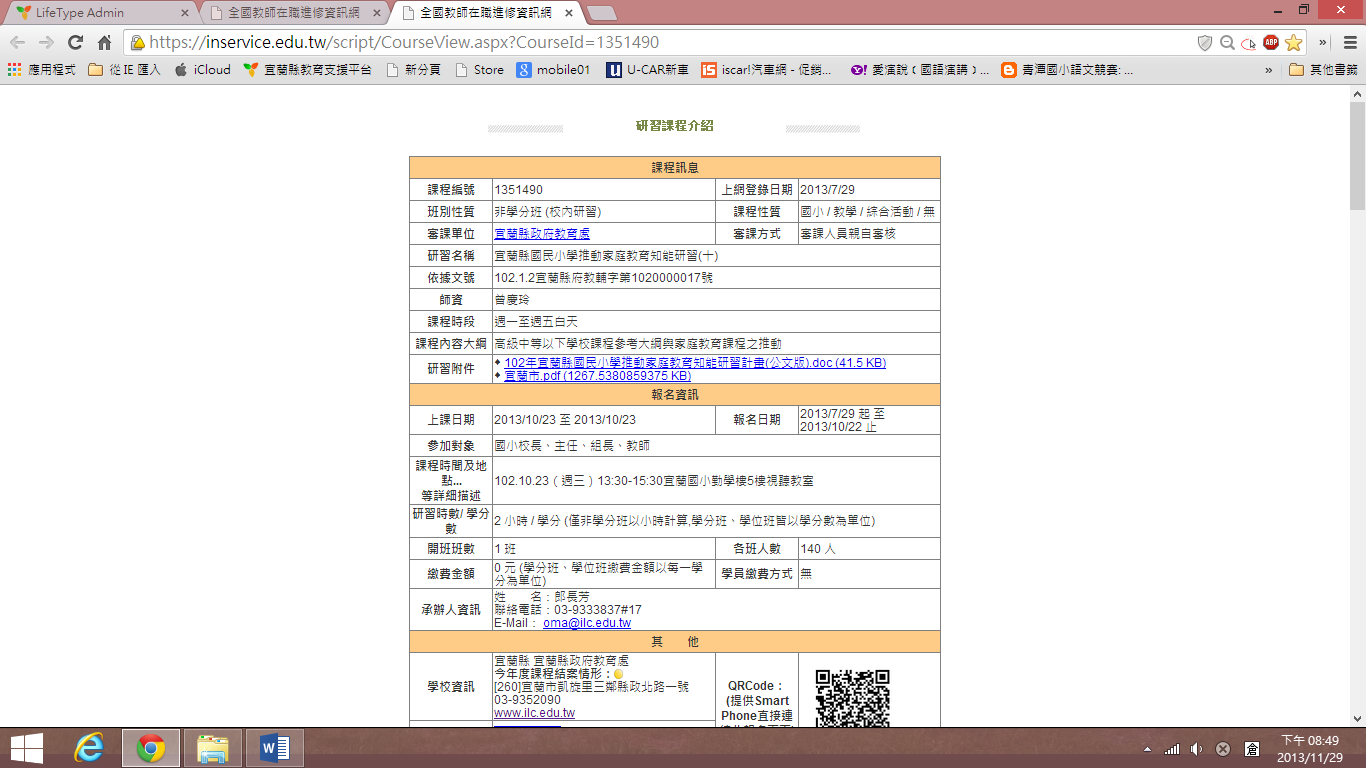
Task: Click the volume speaker icon in system tray
Action: 1196,749
